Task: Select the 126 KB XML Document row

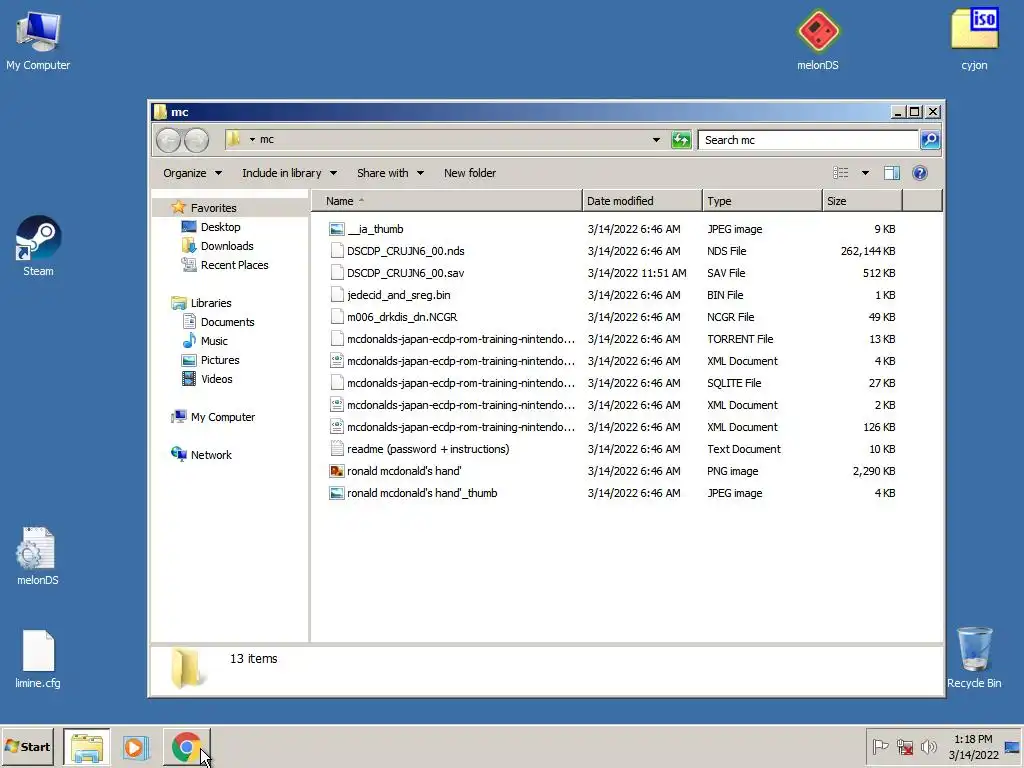Action: click(x=613, y=427)
